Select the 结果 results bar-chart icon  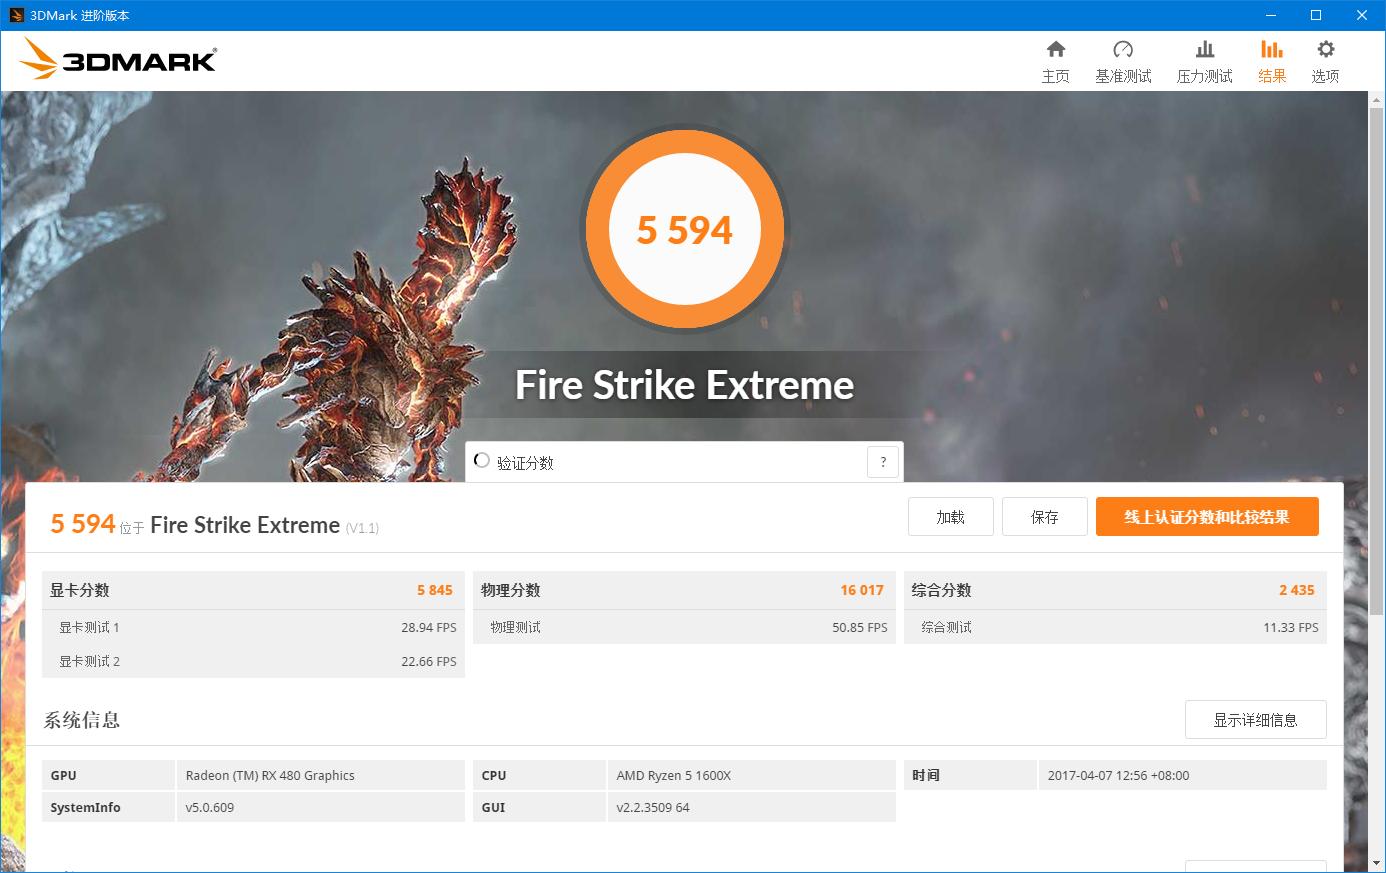[x=1271, y=48]
